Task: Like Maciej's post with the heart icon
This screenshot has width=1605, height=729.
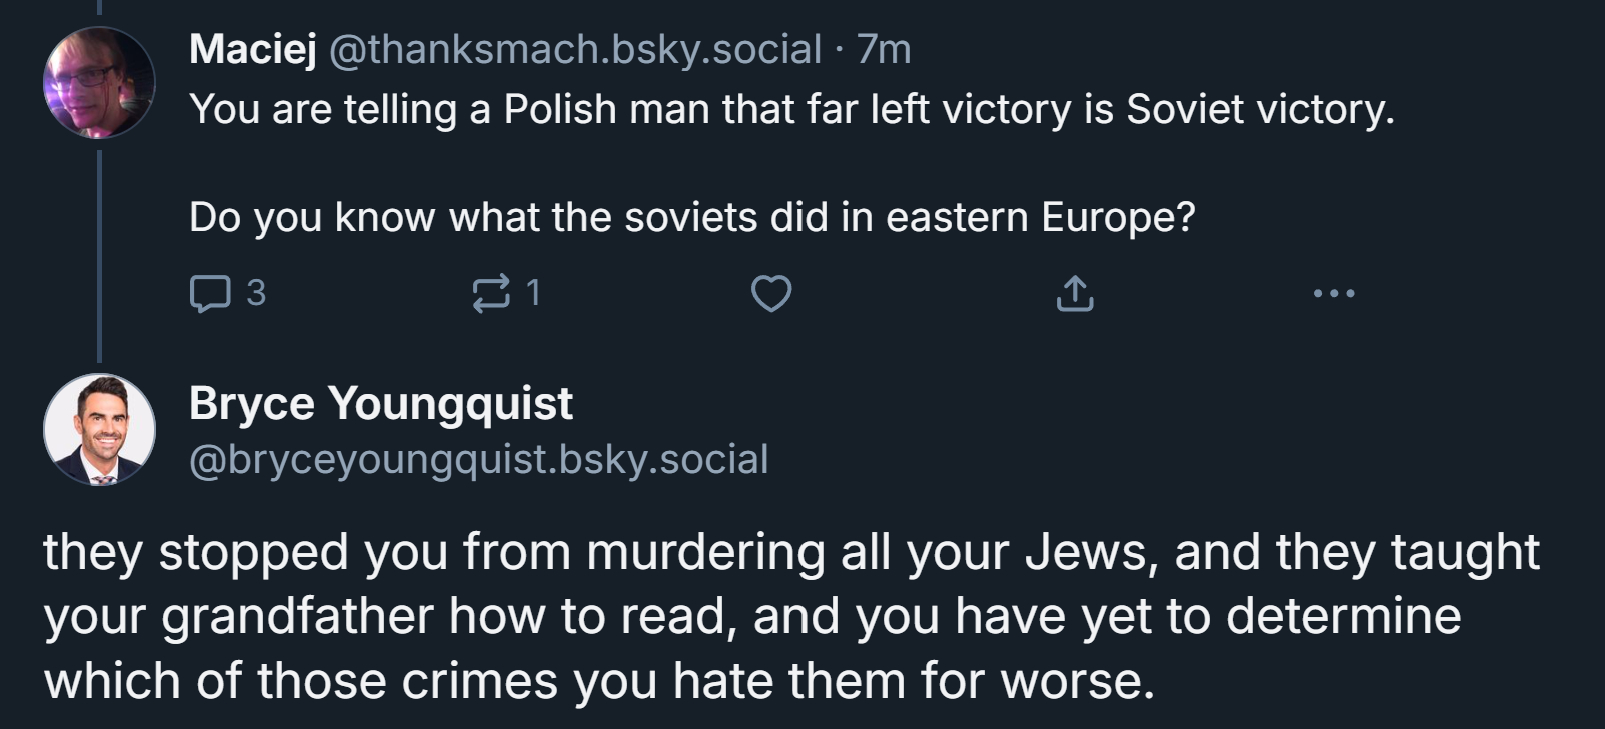Action: [x=771, y=294]
